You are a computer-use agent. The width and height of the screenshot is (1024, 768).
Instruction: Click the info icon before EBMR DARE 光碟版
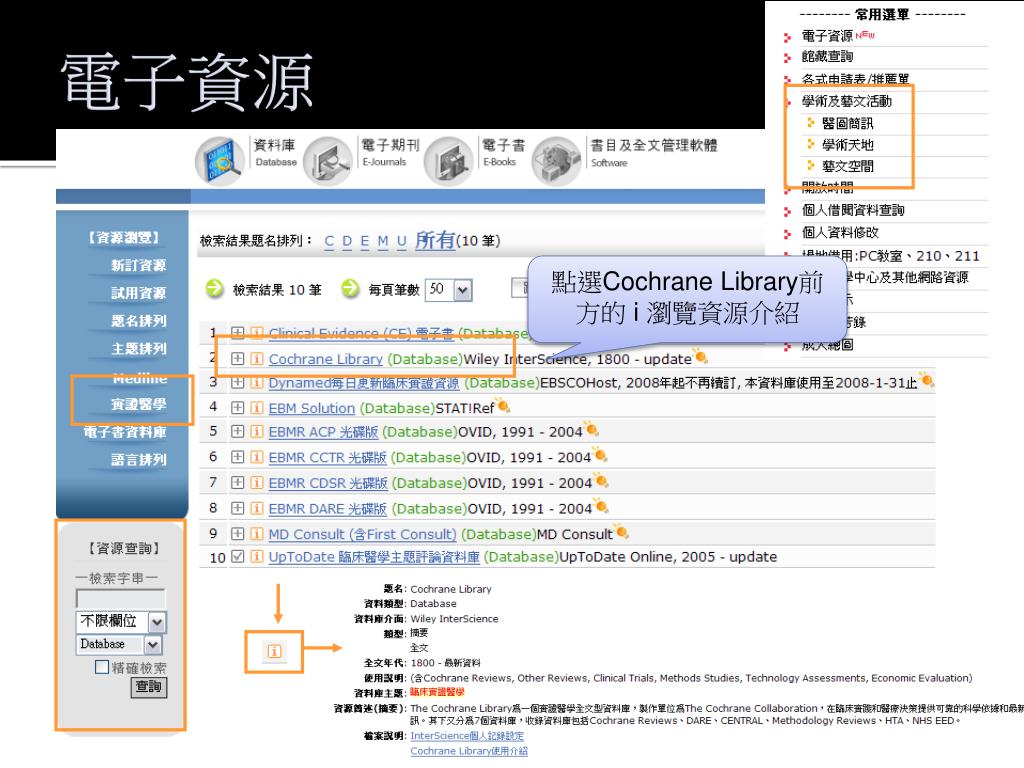click(x=257, y=508)
